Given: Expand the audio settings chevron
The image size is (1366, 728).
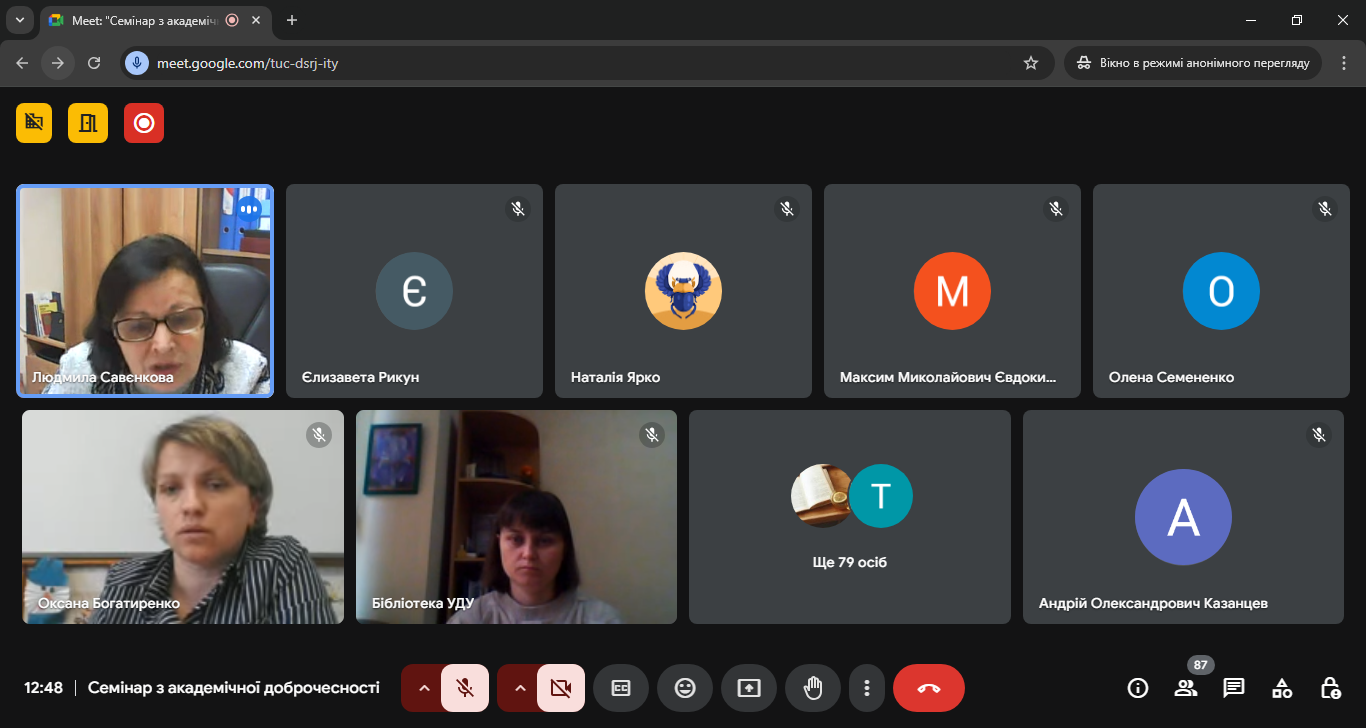Looking at the screenshot, I should (423, 688).
